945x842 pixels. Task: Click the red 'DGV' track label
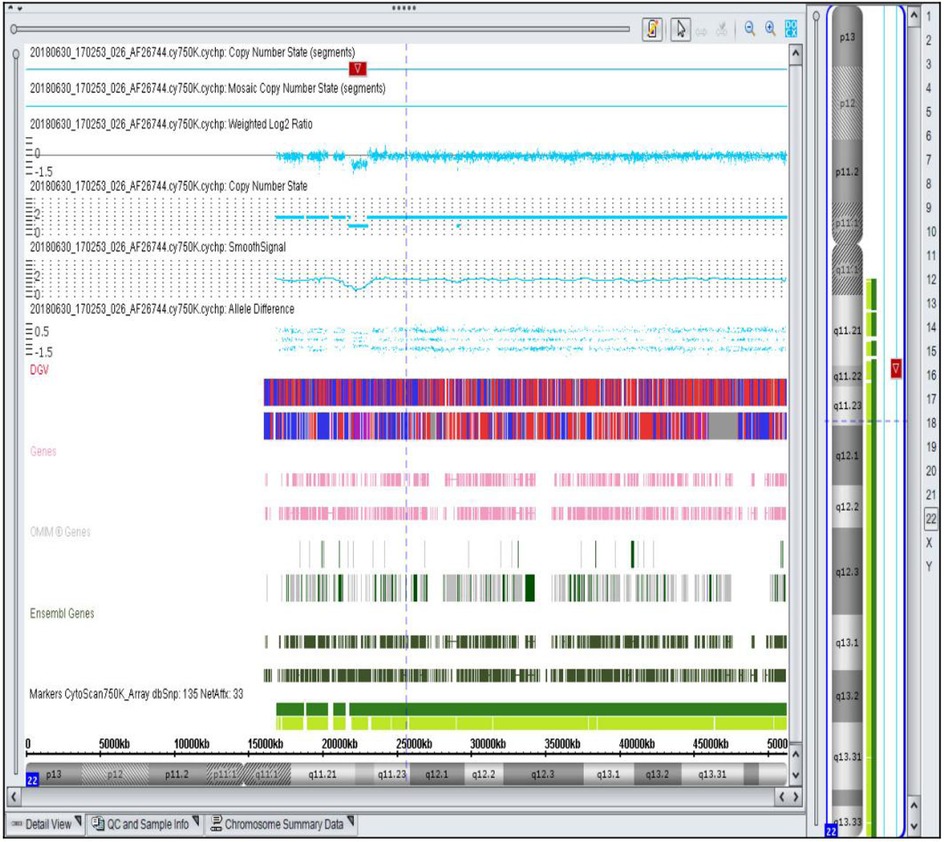[x=39, y=369]
